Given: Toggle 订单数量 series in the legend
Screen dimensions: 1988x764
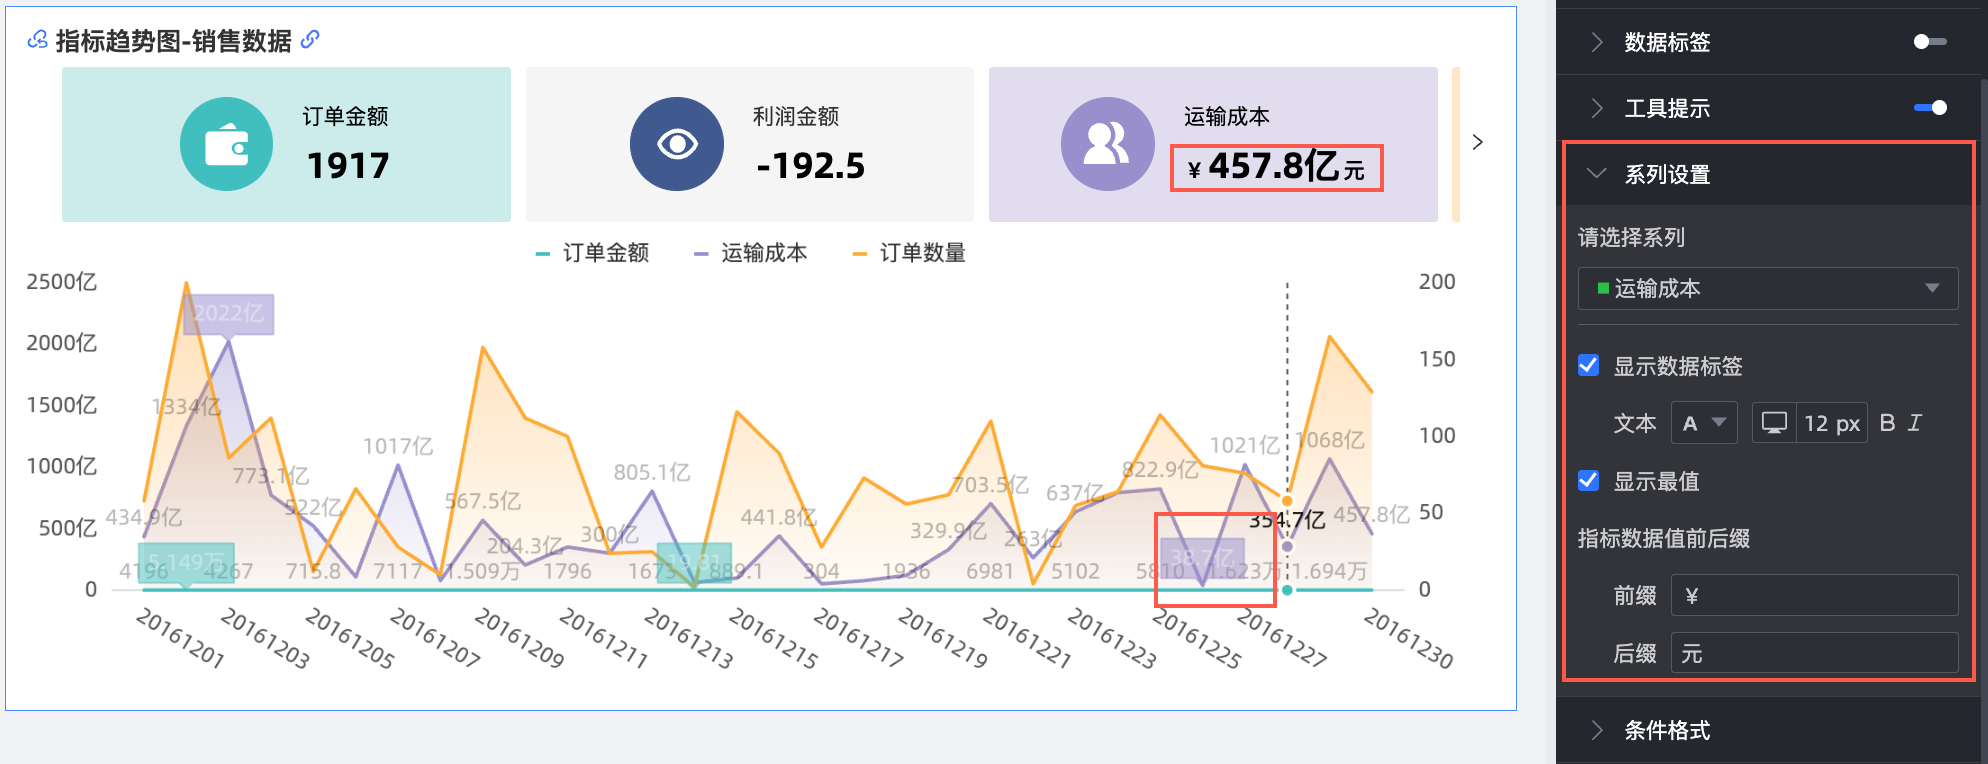Looking at the screenshot, I should coord(909,253).
